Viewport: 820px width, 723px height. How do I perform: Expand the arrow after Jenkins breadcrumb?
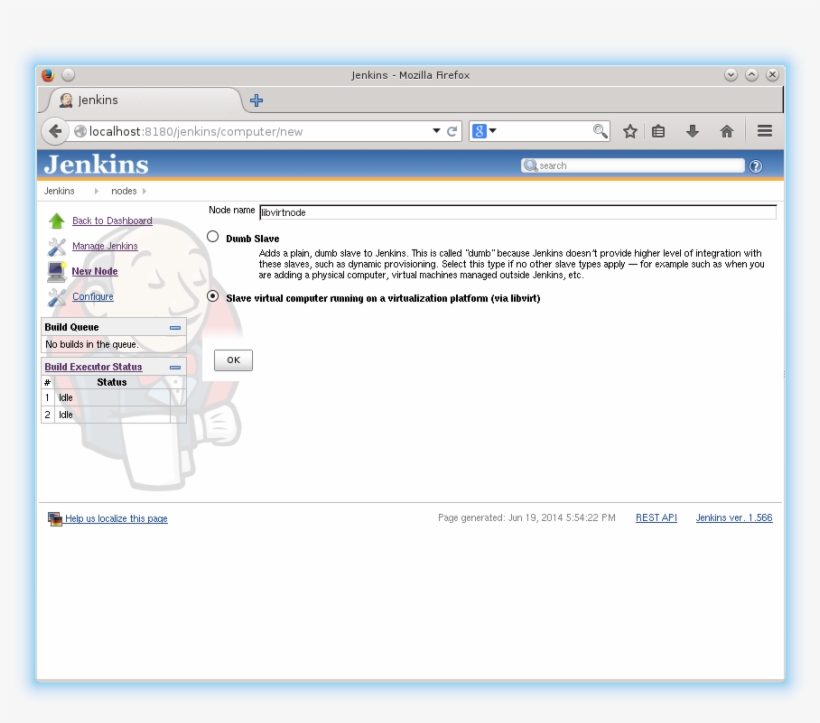click(96, 191)
